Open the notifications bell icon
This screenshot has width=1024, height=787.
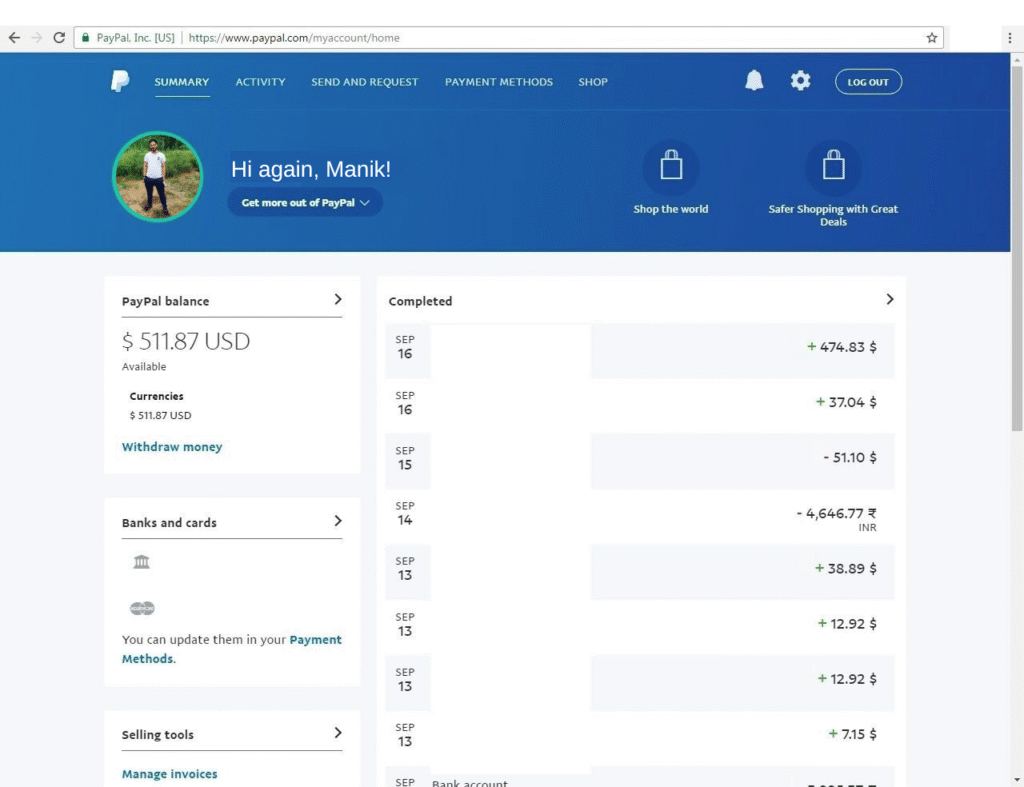(754, 82)
